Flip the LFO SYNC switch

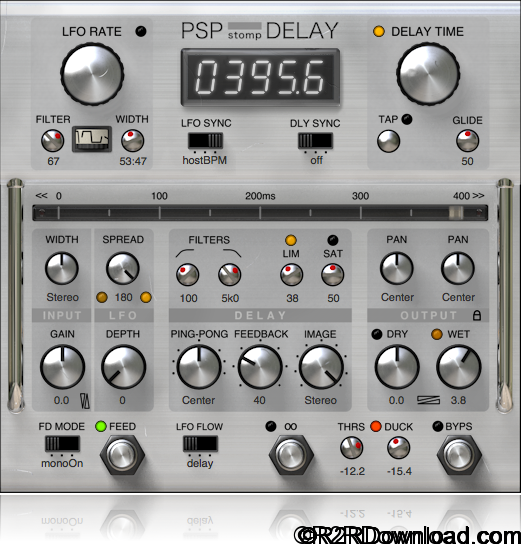[x=205, y=141]
